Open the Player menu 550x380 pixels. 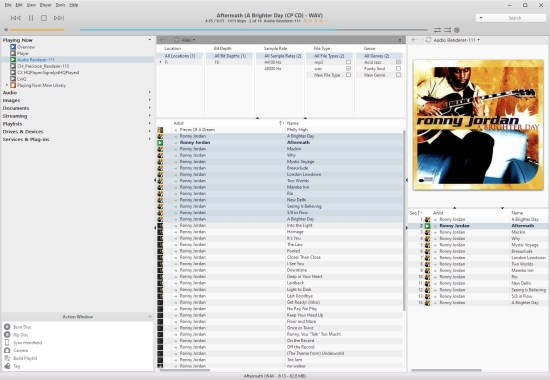pyautogui.click(x=46, y=5)
